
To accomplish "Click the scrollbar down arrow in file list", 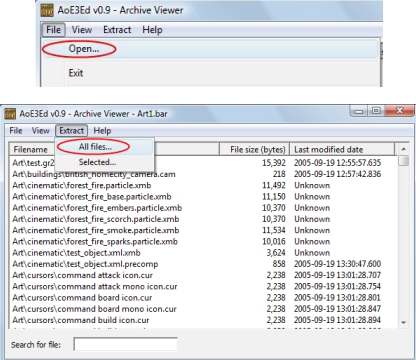I will tap(403, 322).
